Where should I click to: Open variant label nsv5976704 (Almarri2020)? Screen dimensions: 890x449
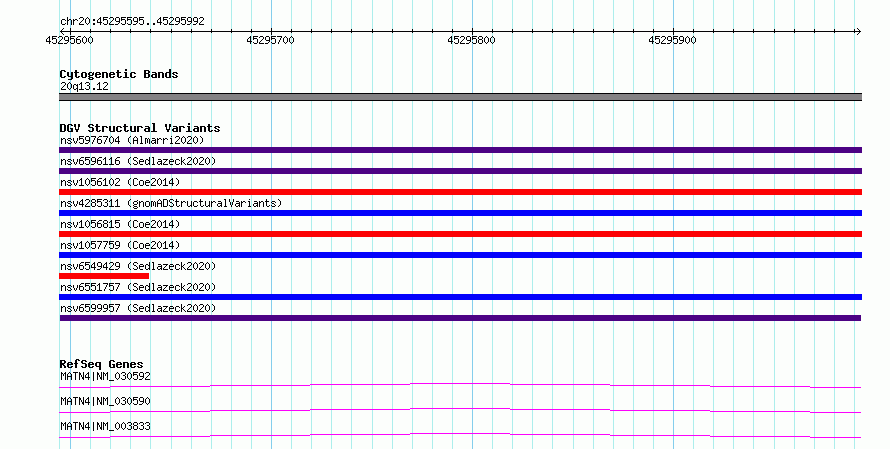[132, 140]
